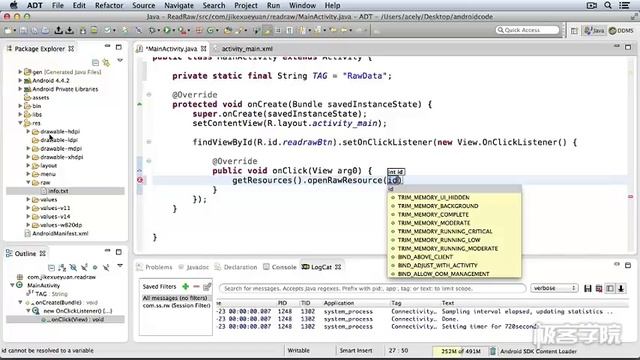The height and width of the screenshot is (360, 640).
Task: Expand Android 4.4.2 library node
Action: [x=20, y=80]
